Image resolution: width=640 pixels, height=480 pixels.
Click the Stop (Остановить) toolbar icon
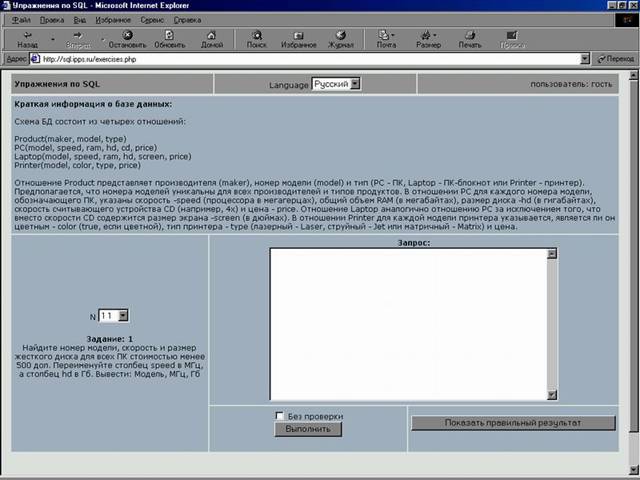click(x=127, y=39)
